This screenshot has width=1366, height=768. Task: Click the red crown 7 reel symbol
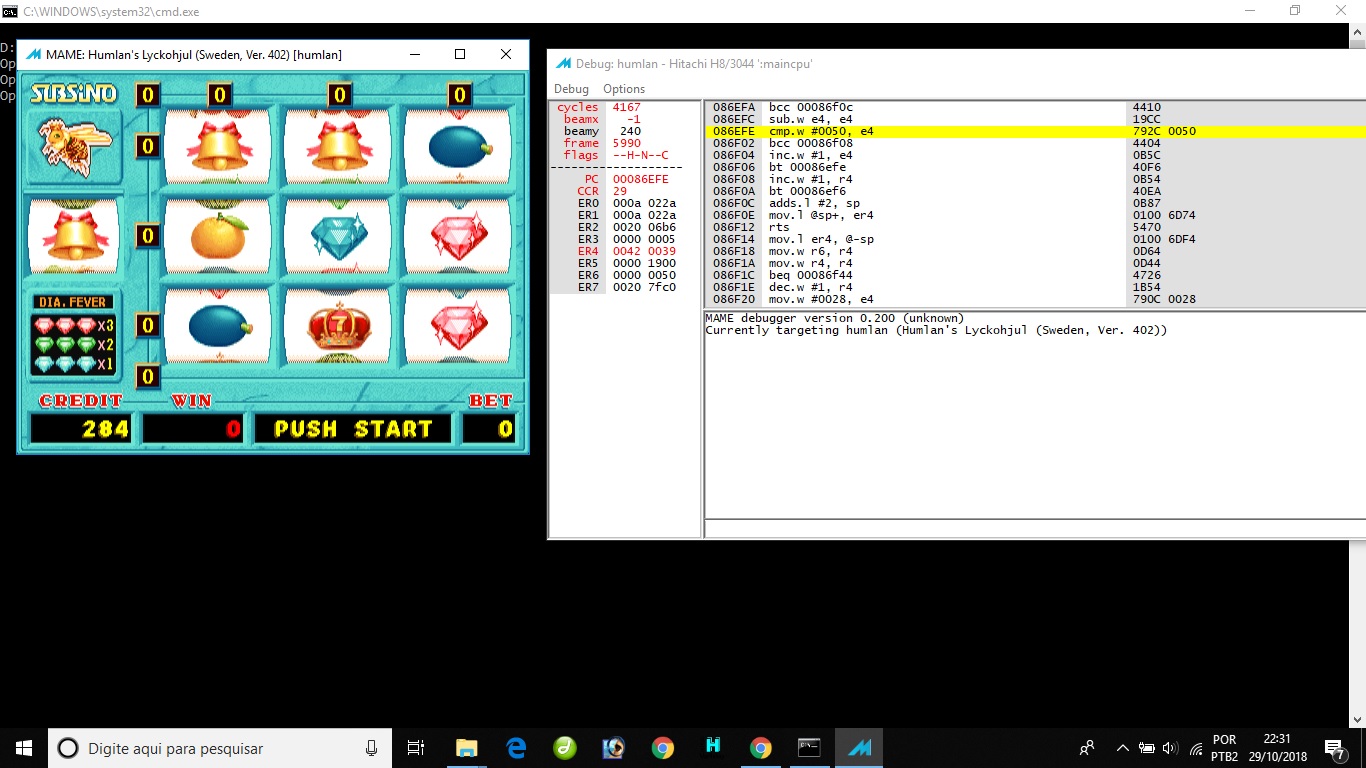pyautogui.click(x=339, y=326)
